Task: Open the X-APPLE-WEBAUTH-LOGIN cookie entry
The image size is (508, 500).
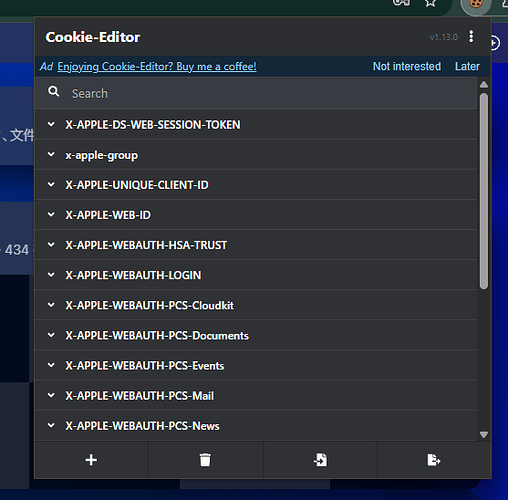Action: [256, 275]
